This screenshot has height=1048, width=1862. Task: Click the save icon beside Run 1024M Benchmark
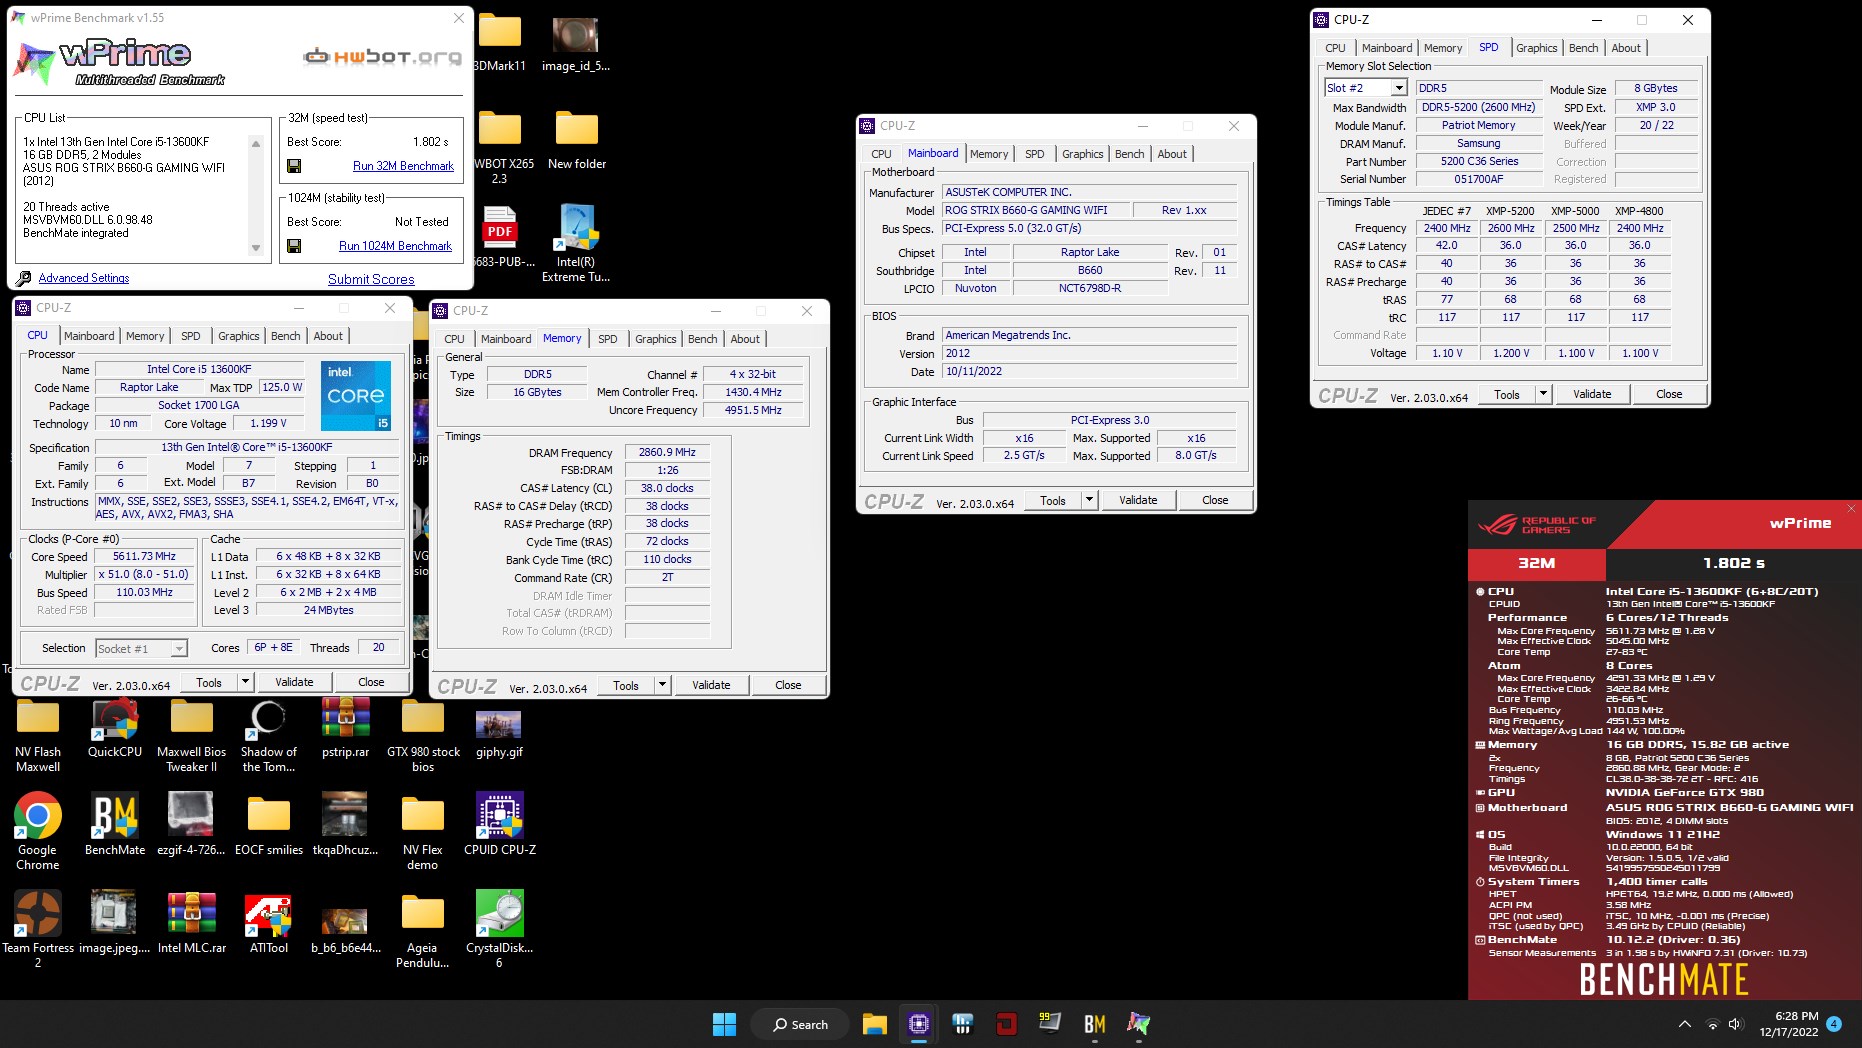[x=294, y=246]
